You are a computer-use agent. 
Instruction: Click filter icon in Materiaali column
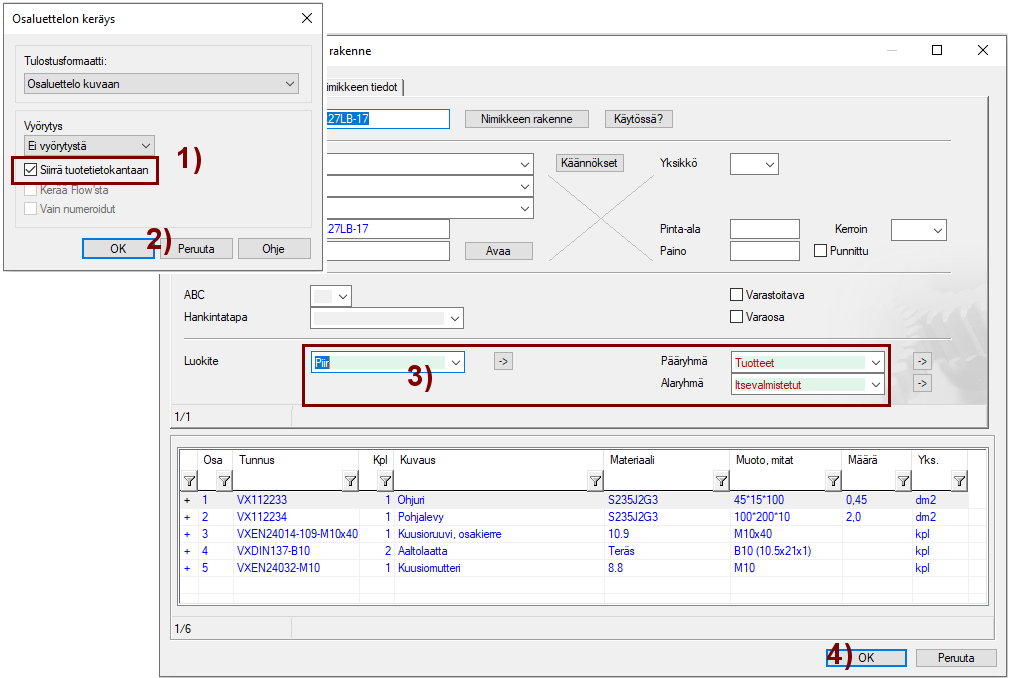click(x=720, y=481)
